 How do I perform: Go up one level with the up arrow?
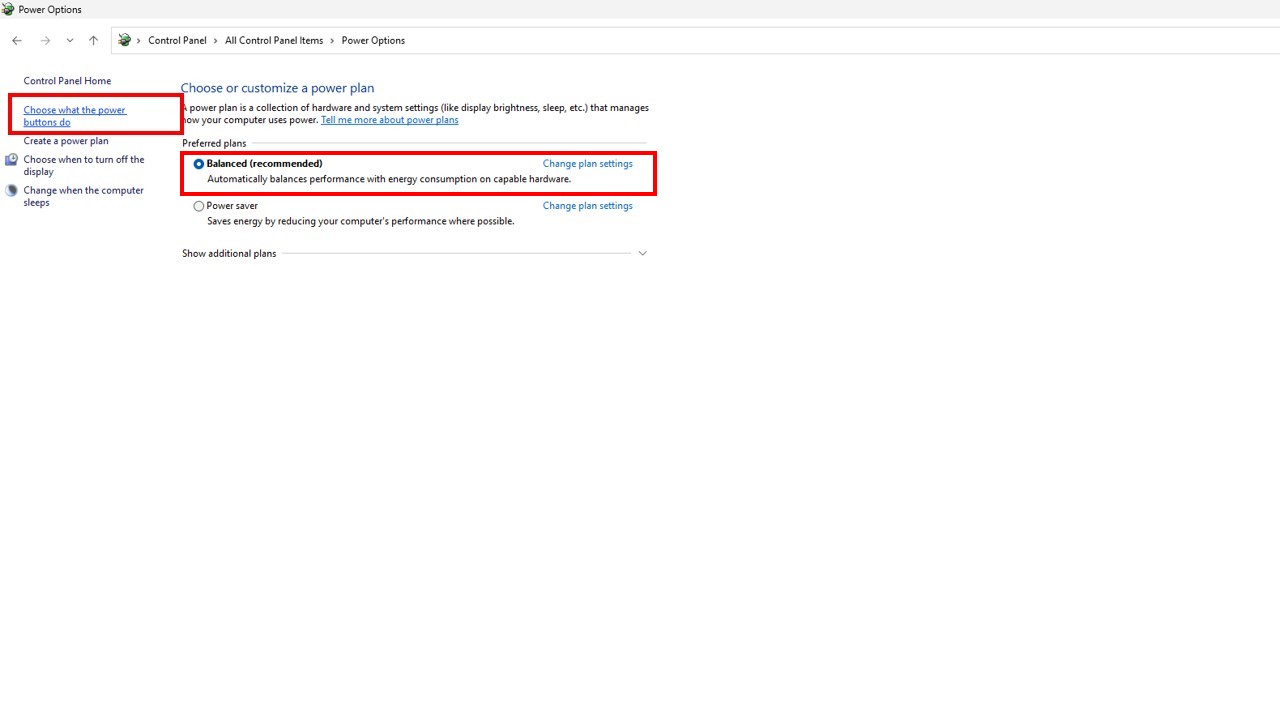(x=93, y=41)
